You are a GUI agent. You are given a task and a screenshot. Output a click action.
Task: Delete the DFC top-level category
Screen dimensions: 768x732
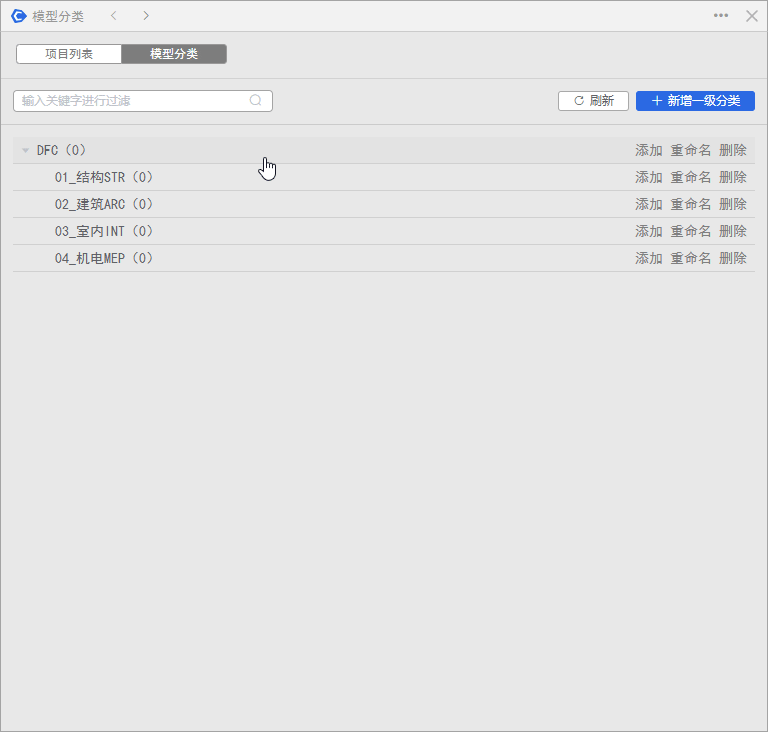coord(733,151)
